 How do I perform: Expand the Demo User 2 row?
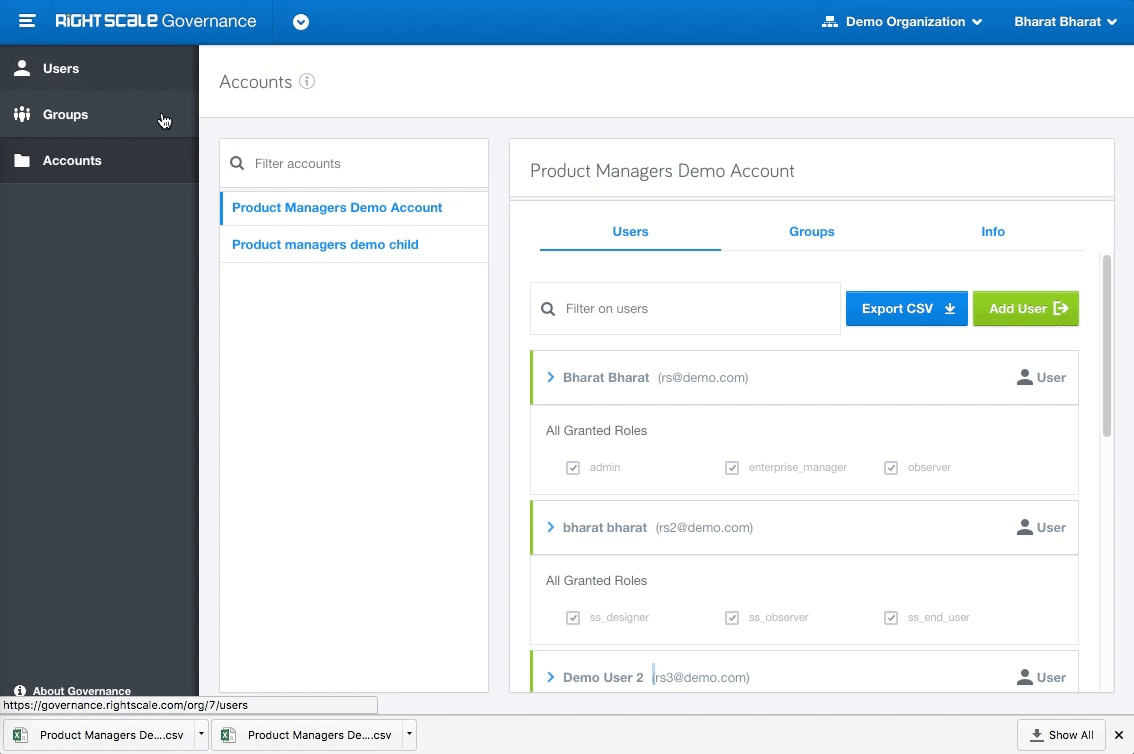(550, 677)
